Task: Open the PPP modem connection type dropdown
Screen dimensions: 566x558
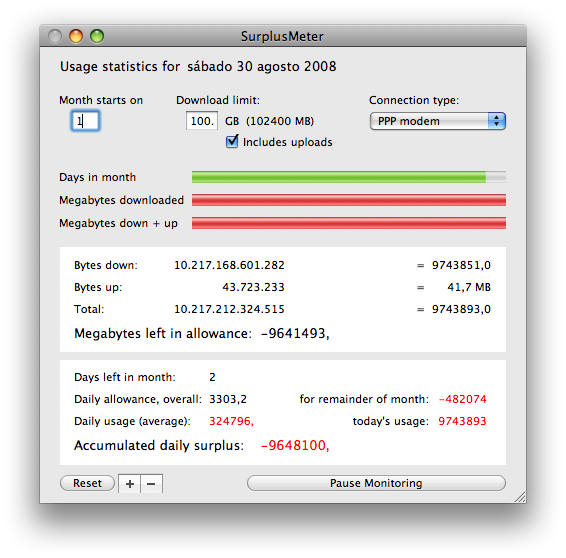Action: click(x=437, y=121)
